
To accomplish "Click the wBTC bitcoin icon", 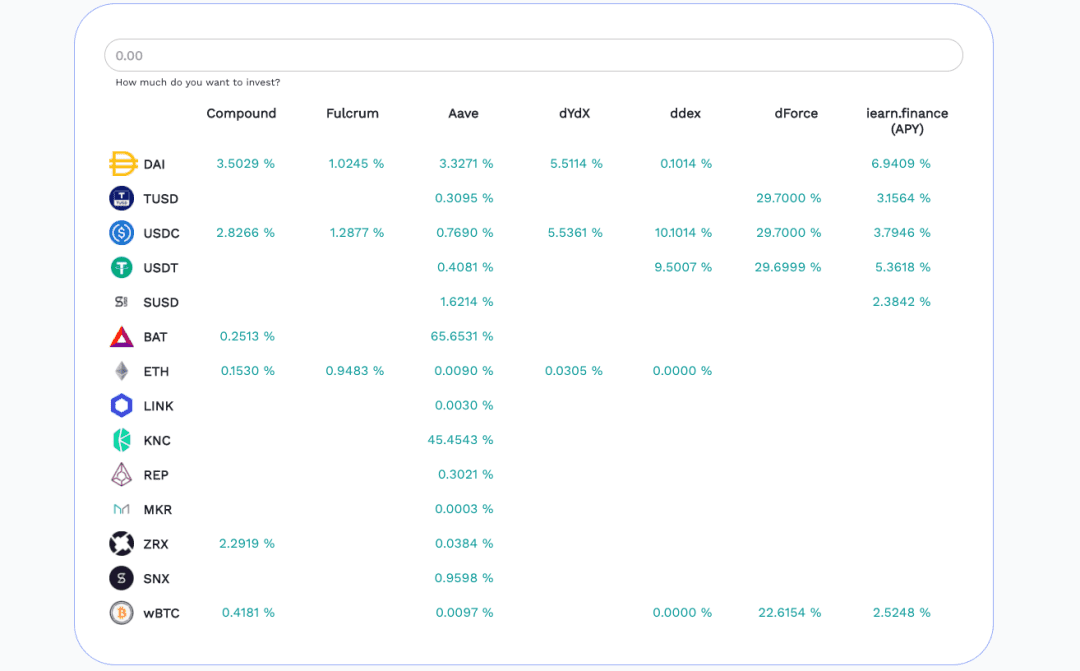I will pyautogui.click(x=122, y=612).
